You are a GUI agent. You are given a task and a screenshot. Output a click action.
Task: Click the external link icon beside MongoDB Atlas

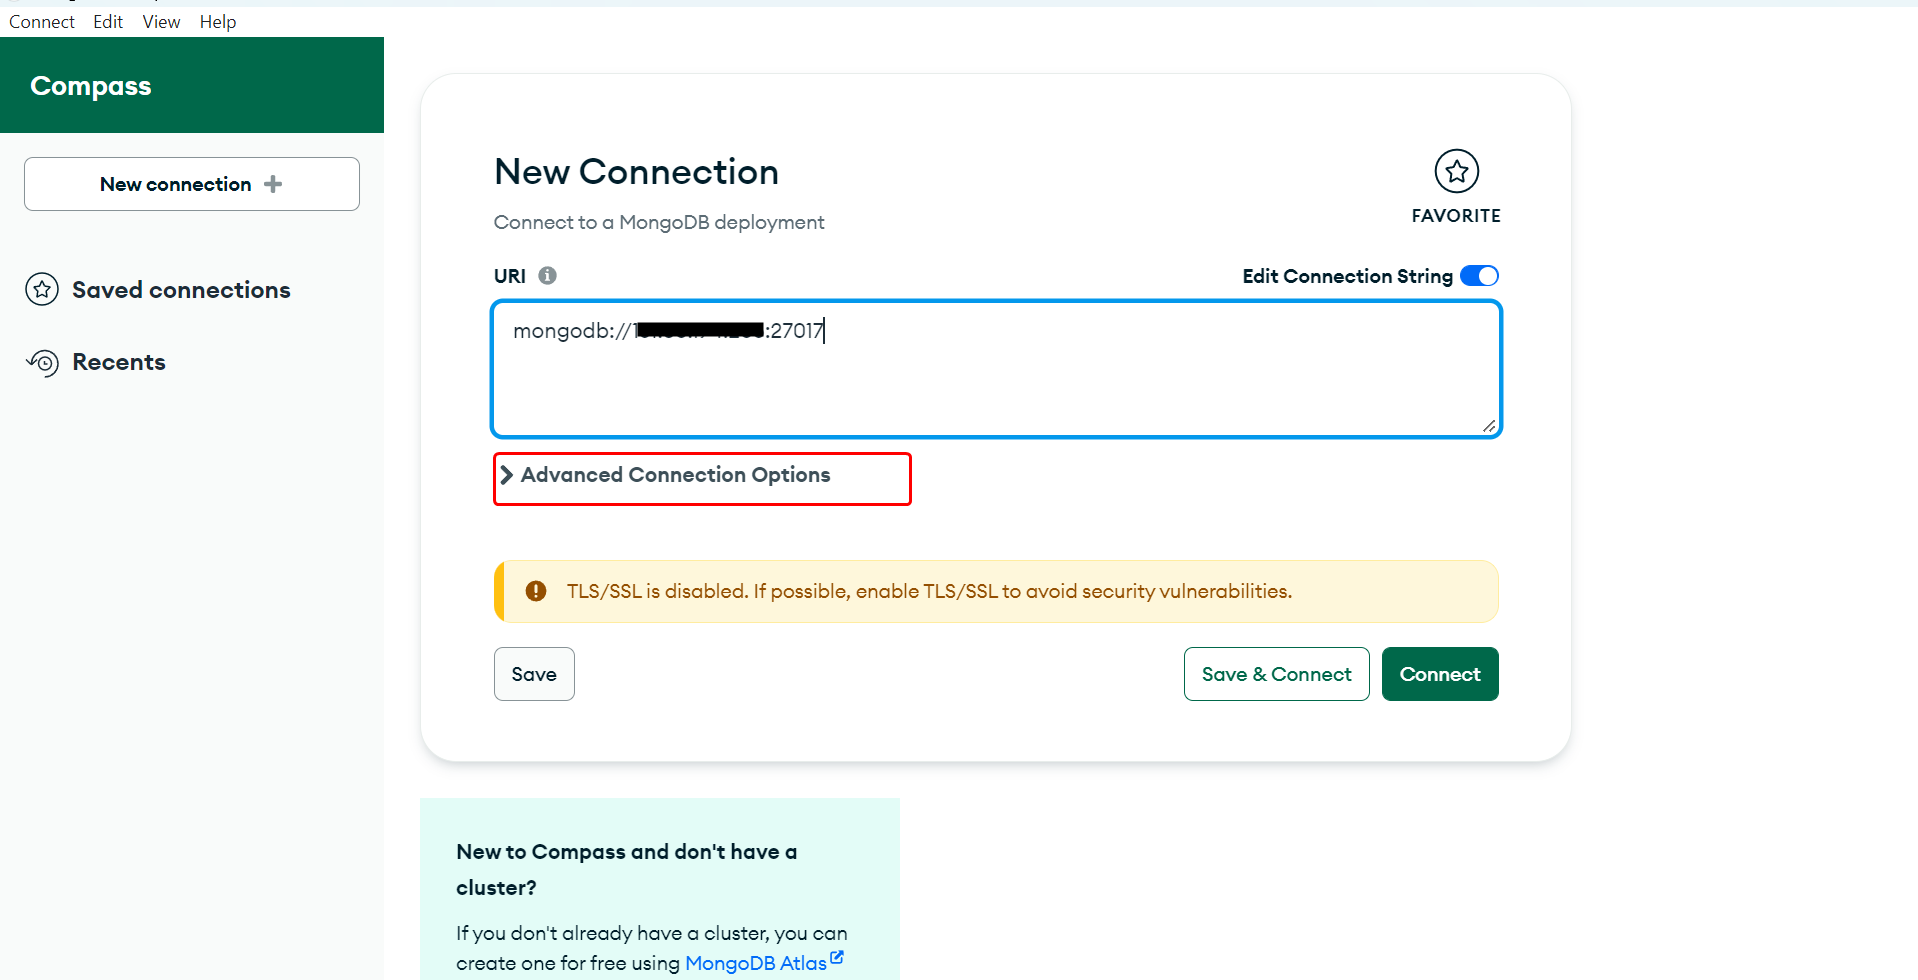click(x=837, y=958)
